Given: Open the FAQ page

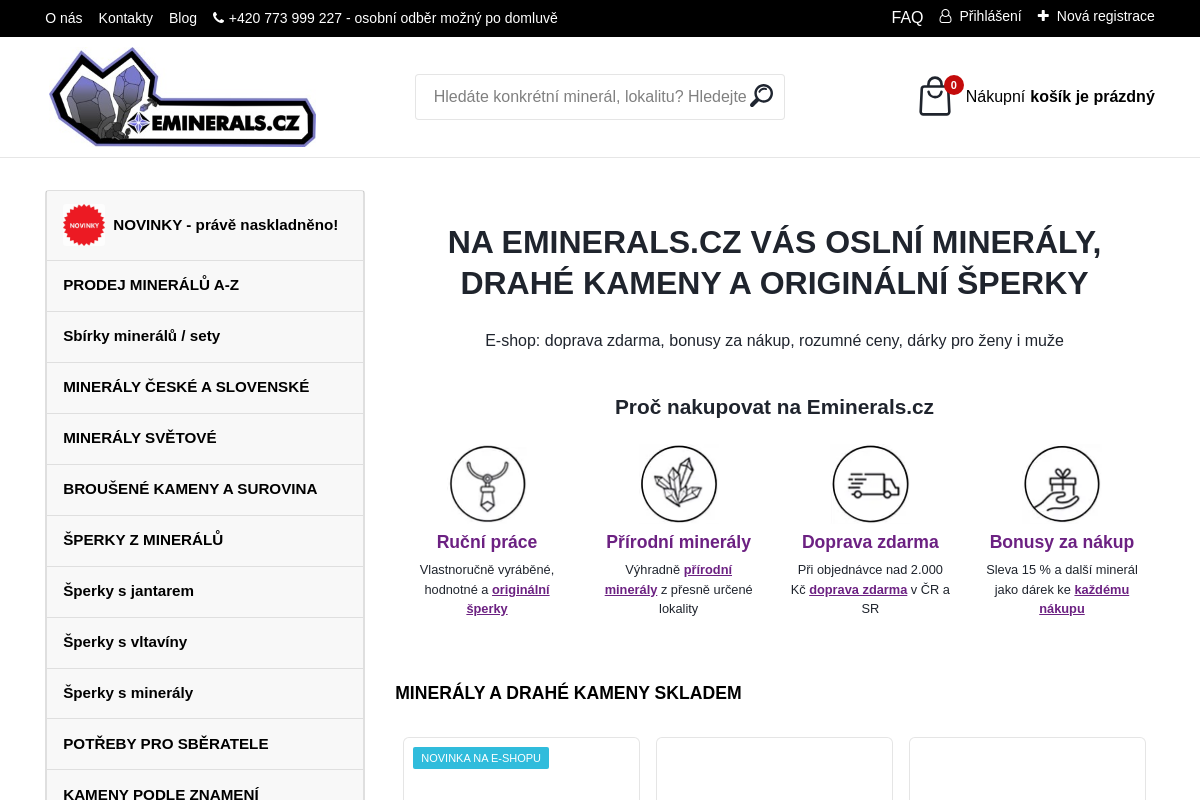Looking at the screenshot, I should [x=907, y=17].
